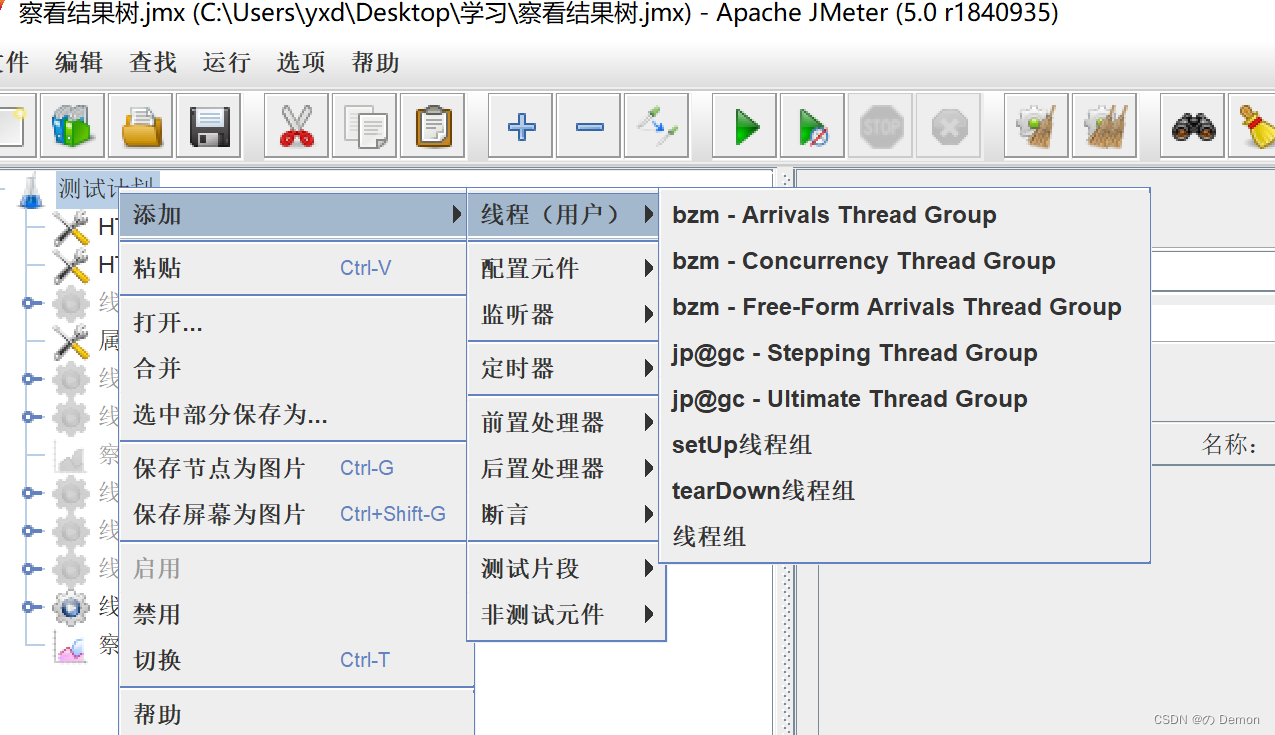Add bzm - Arrivals Thread Group
Viewport: 1275px width, 735px height.
click(x=904, y=215)
